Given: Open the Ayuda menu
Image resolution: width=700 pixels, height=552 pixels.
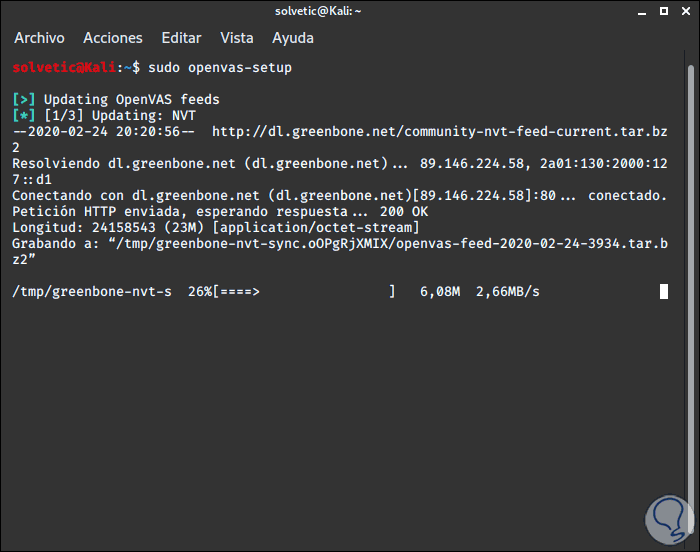Looking at the screenshot, I should point(292,38).
